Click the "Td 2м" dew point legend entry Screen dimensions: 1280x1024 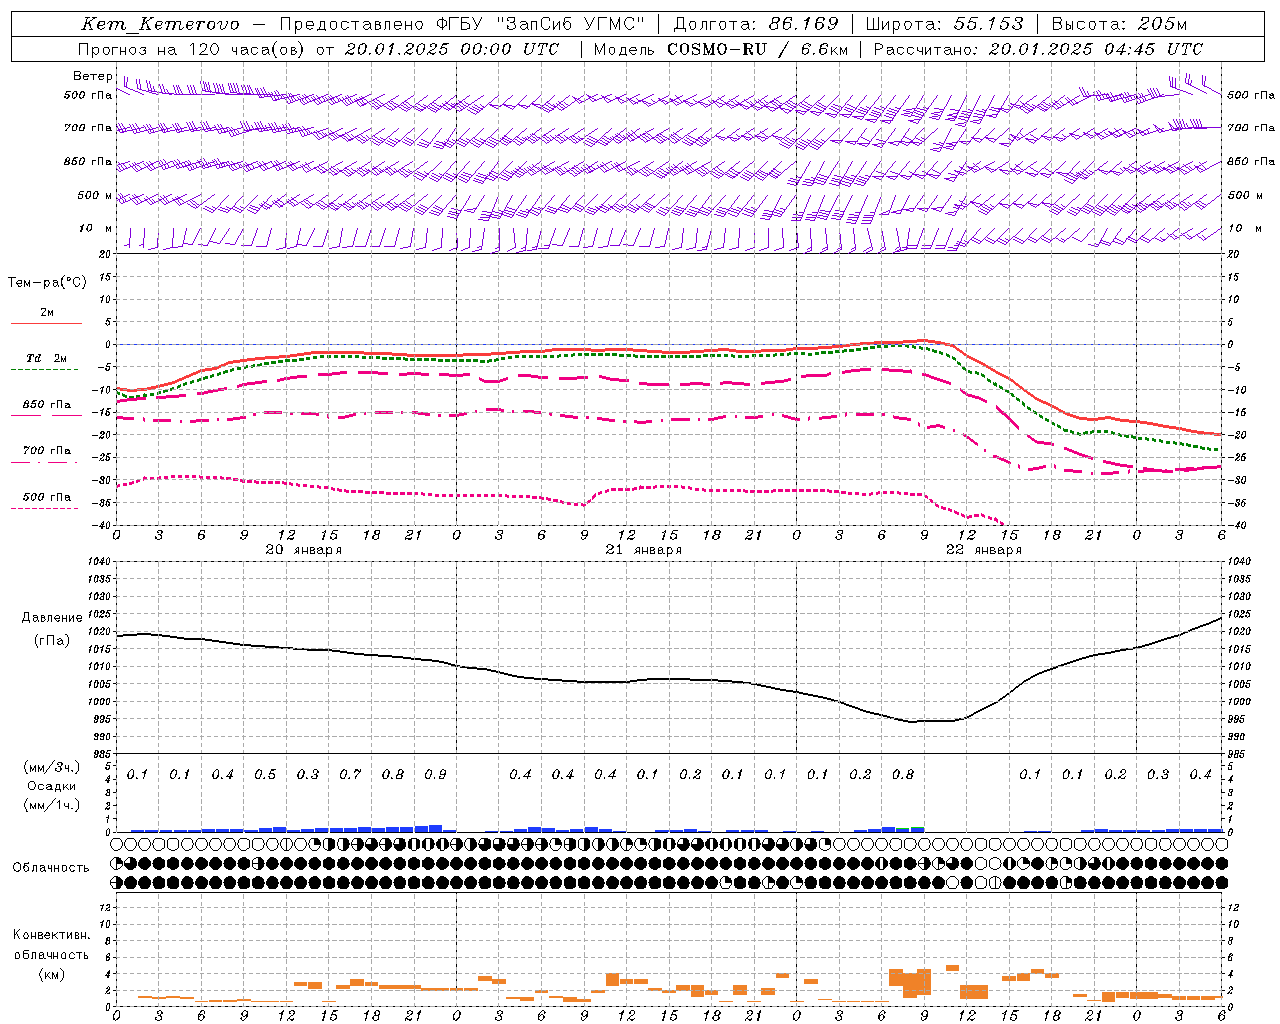pyautogui.click(x=46, y=358)
